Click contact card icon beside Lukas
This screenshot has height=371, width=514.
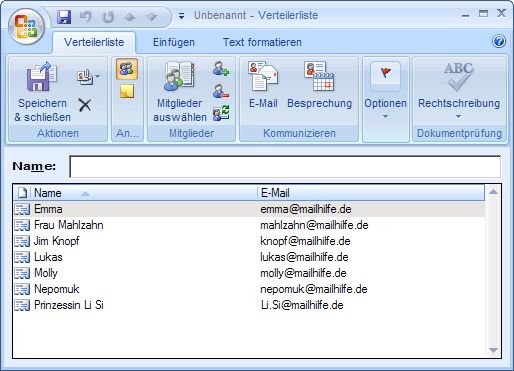(x=22, y=257)
